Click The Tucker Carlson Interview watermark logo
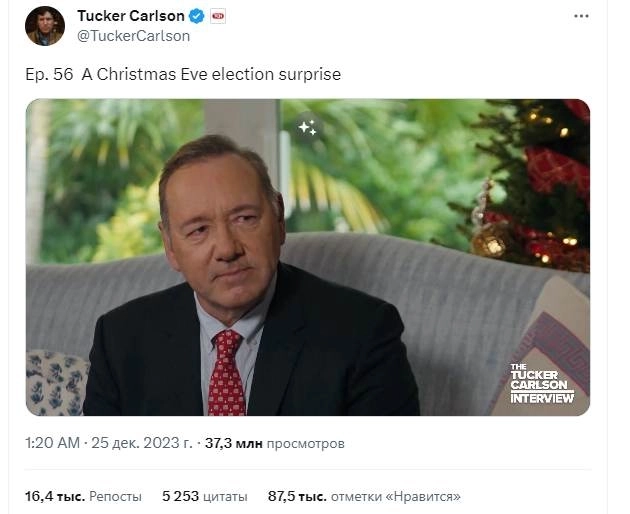 (542, 384)
